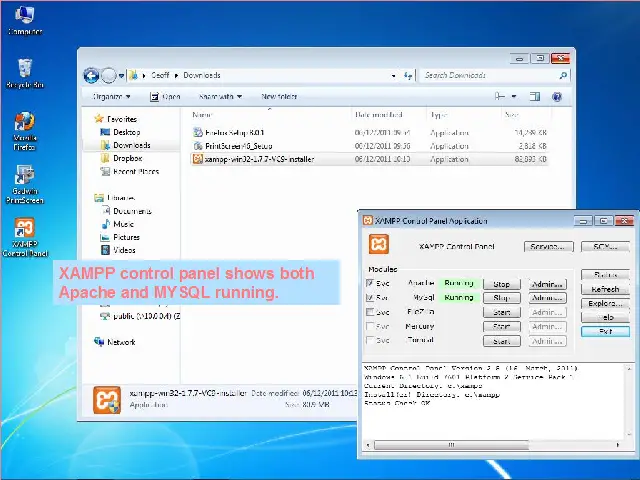Open the view options dropdown arrow
Viewport: 640px width, 480px height.
coord(514,96)
